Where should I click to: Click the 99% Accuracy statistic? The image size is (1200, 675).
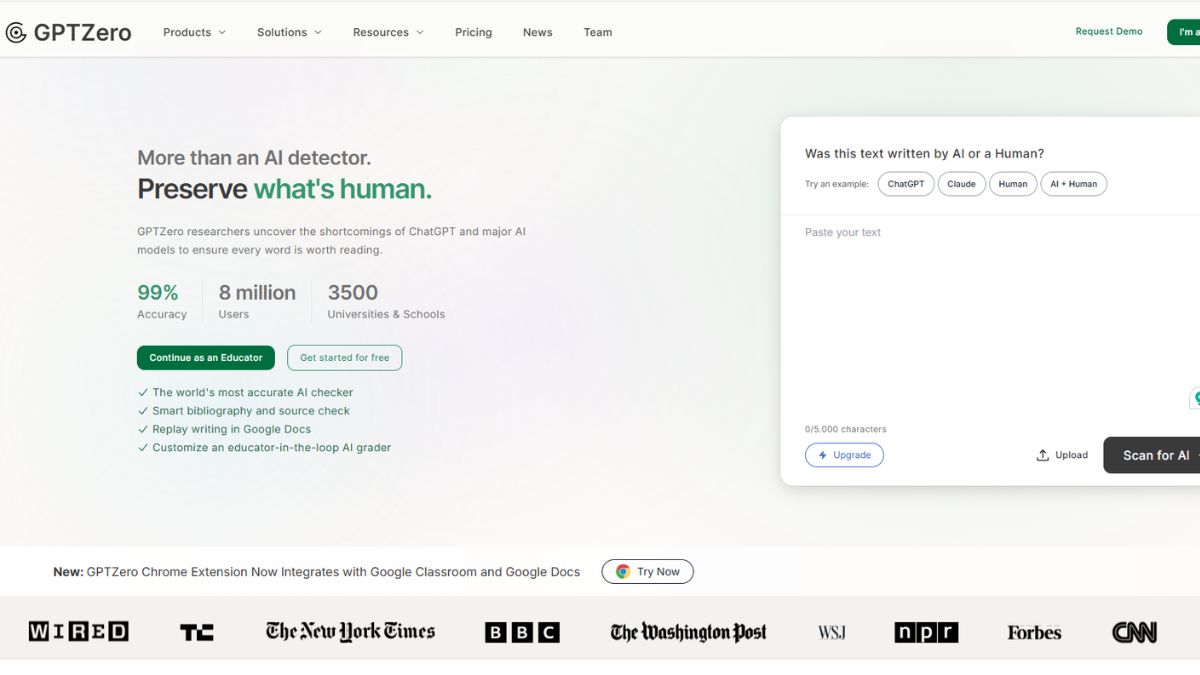point(162,301)
